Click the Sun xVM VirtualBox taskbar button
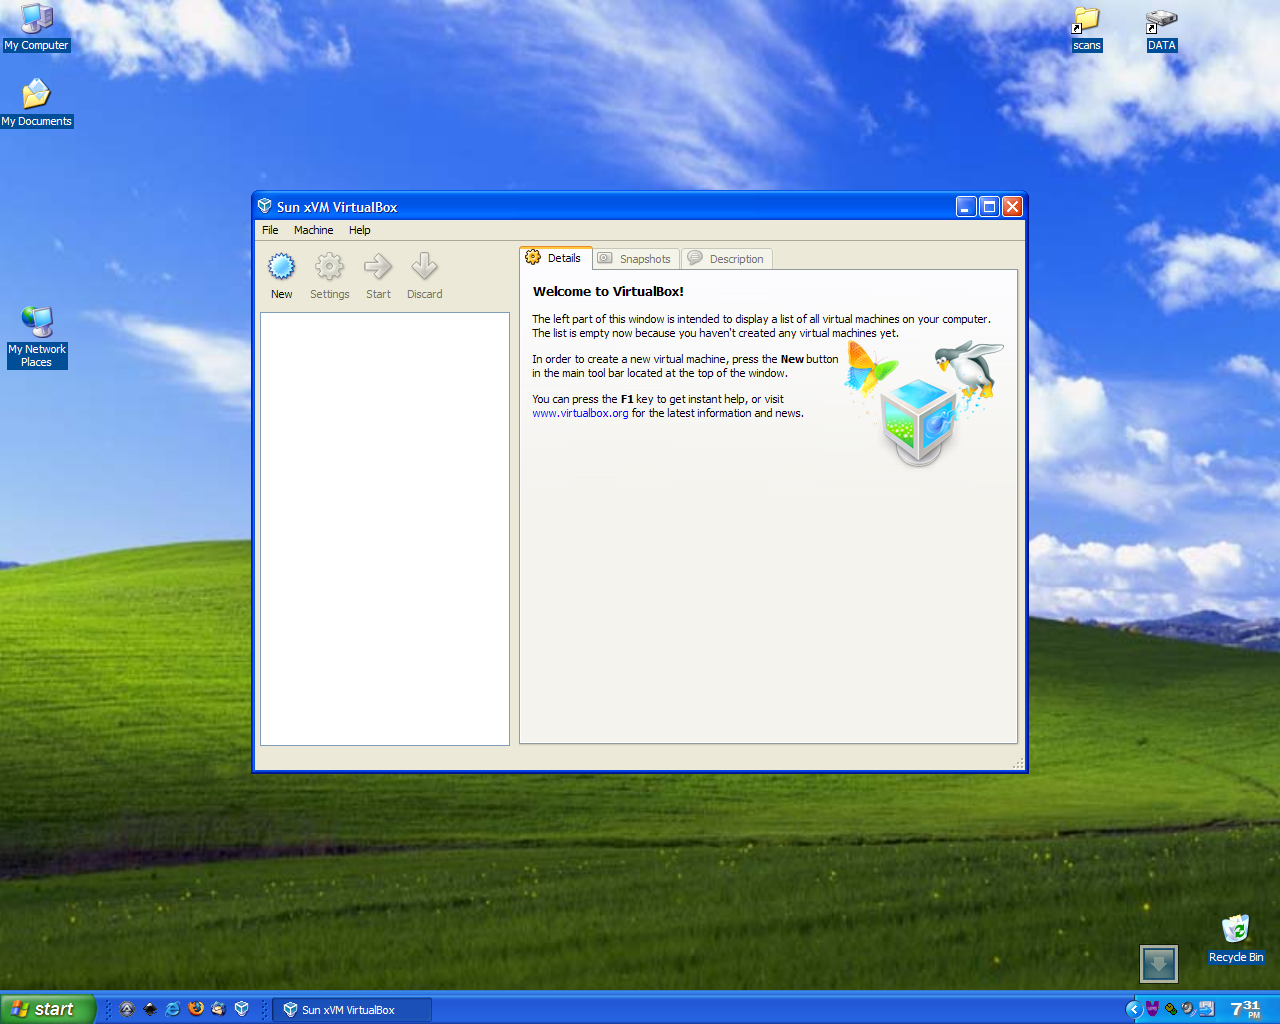 [x=352, y=1010]
